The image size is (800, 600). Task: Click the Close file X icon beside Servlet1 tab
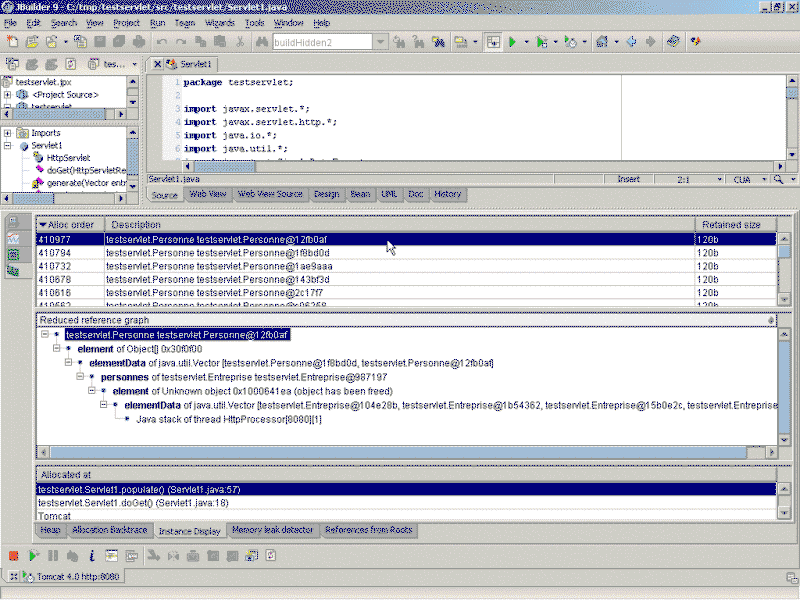coord(156,64)
